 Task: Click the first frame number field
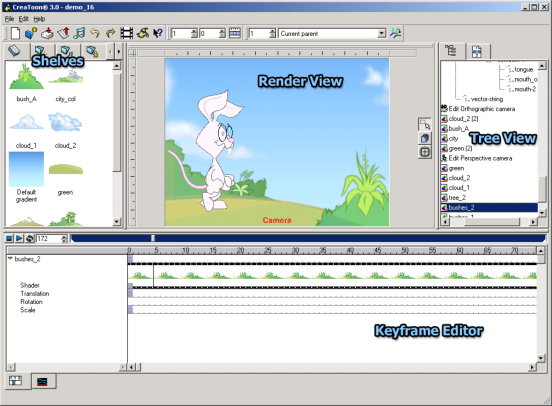click(181, 33)
